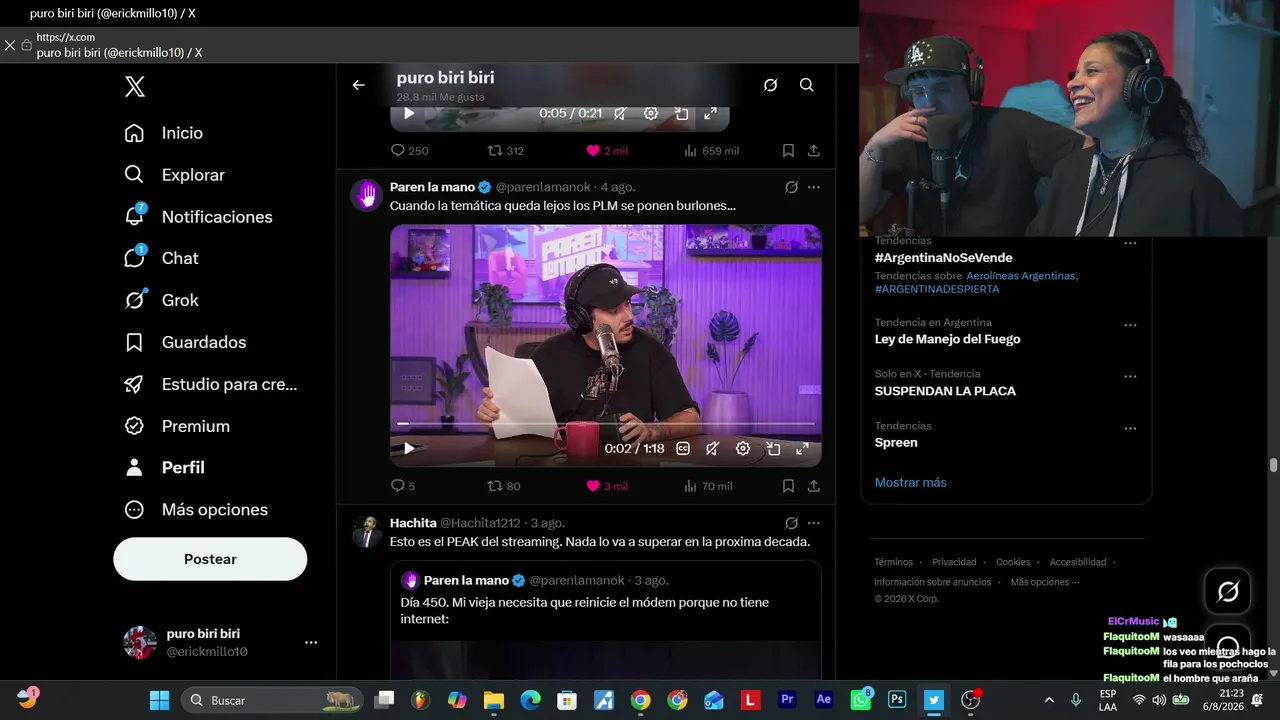
Task: Repost the tweet with 312 reposts
Action: (505, 151)
